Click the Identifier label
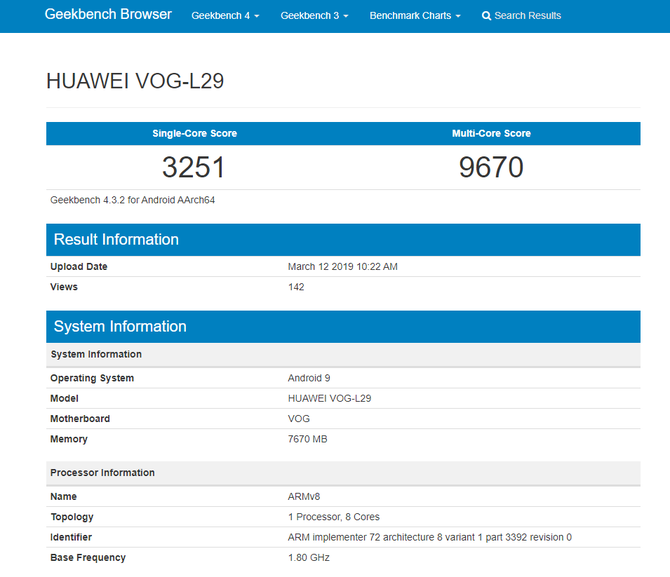The image size is (670, 577). pos(71,537)
